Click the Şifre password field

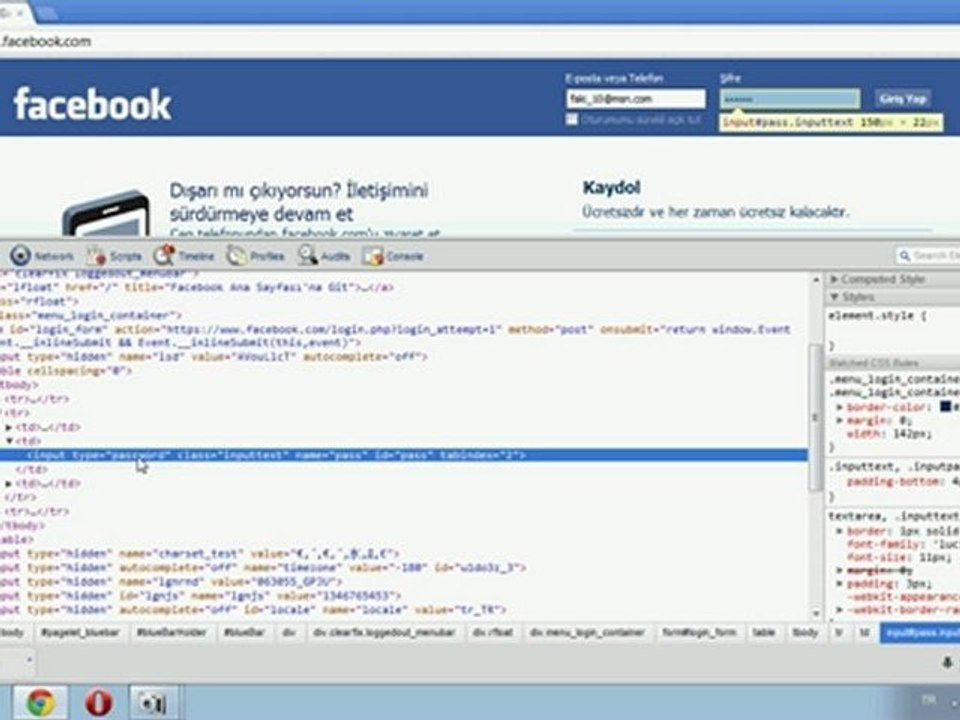point(790,99)
